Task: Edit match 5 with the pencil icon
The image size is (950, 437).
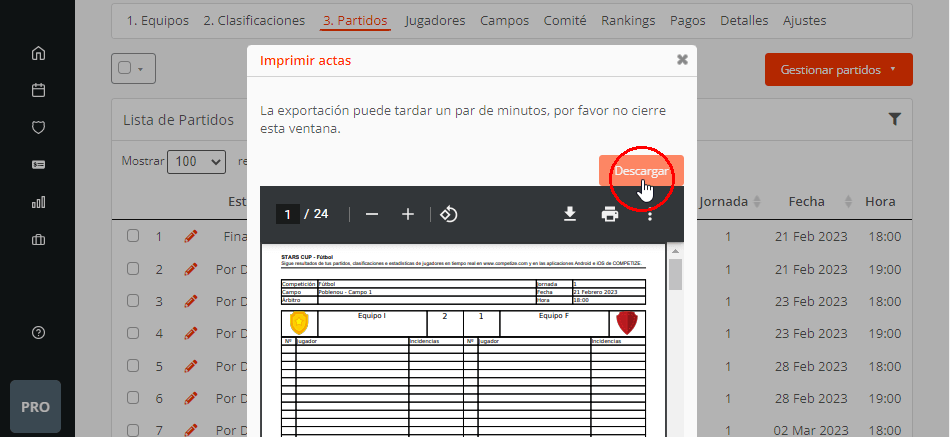Action: point(191,366)
